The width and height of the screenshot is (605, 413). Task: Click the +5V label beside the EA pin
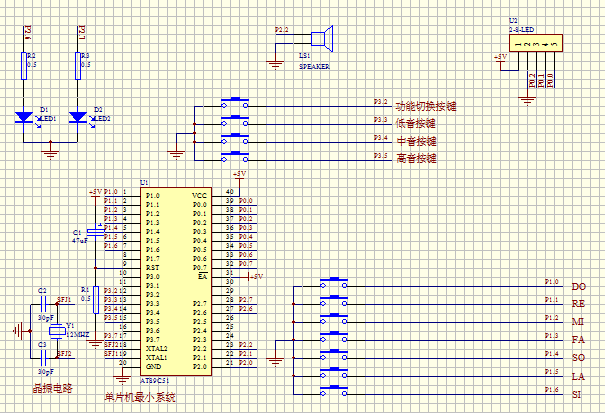click(256, 276)
